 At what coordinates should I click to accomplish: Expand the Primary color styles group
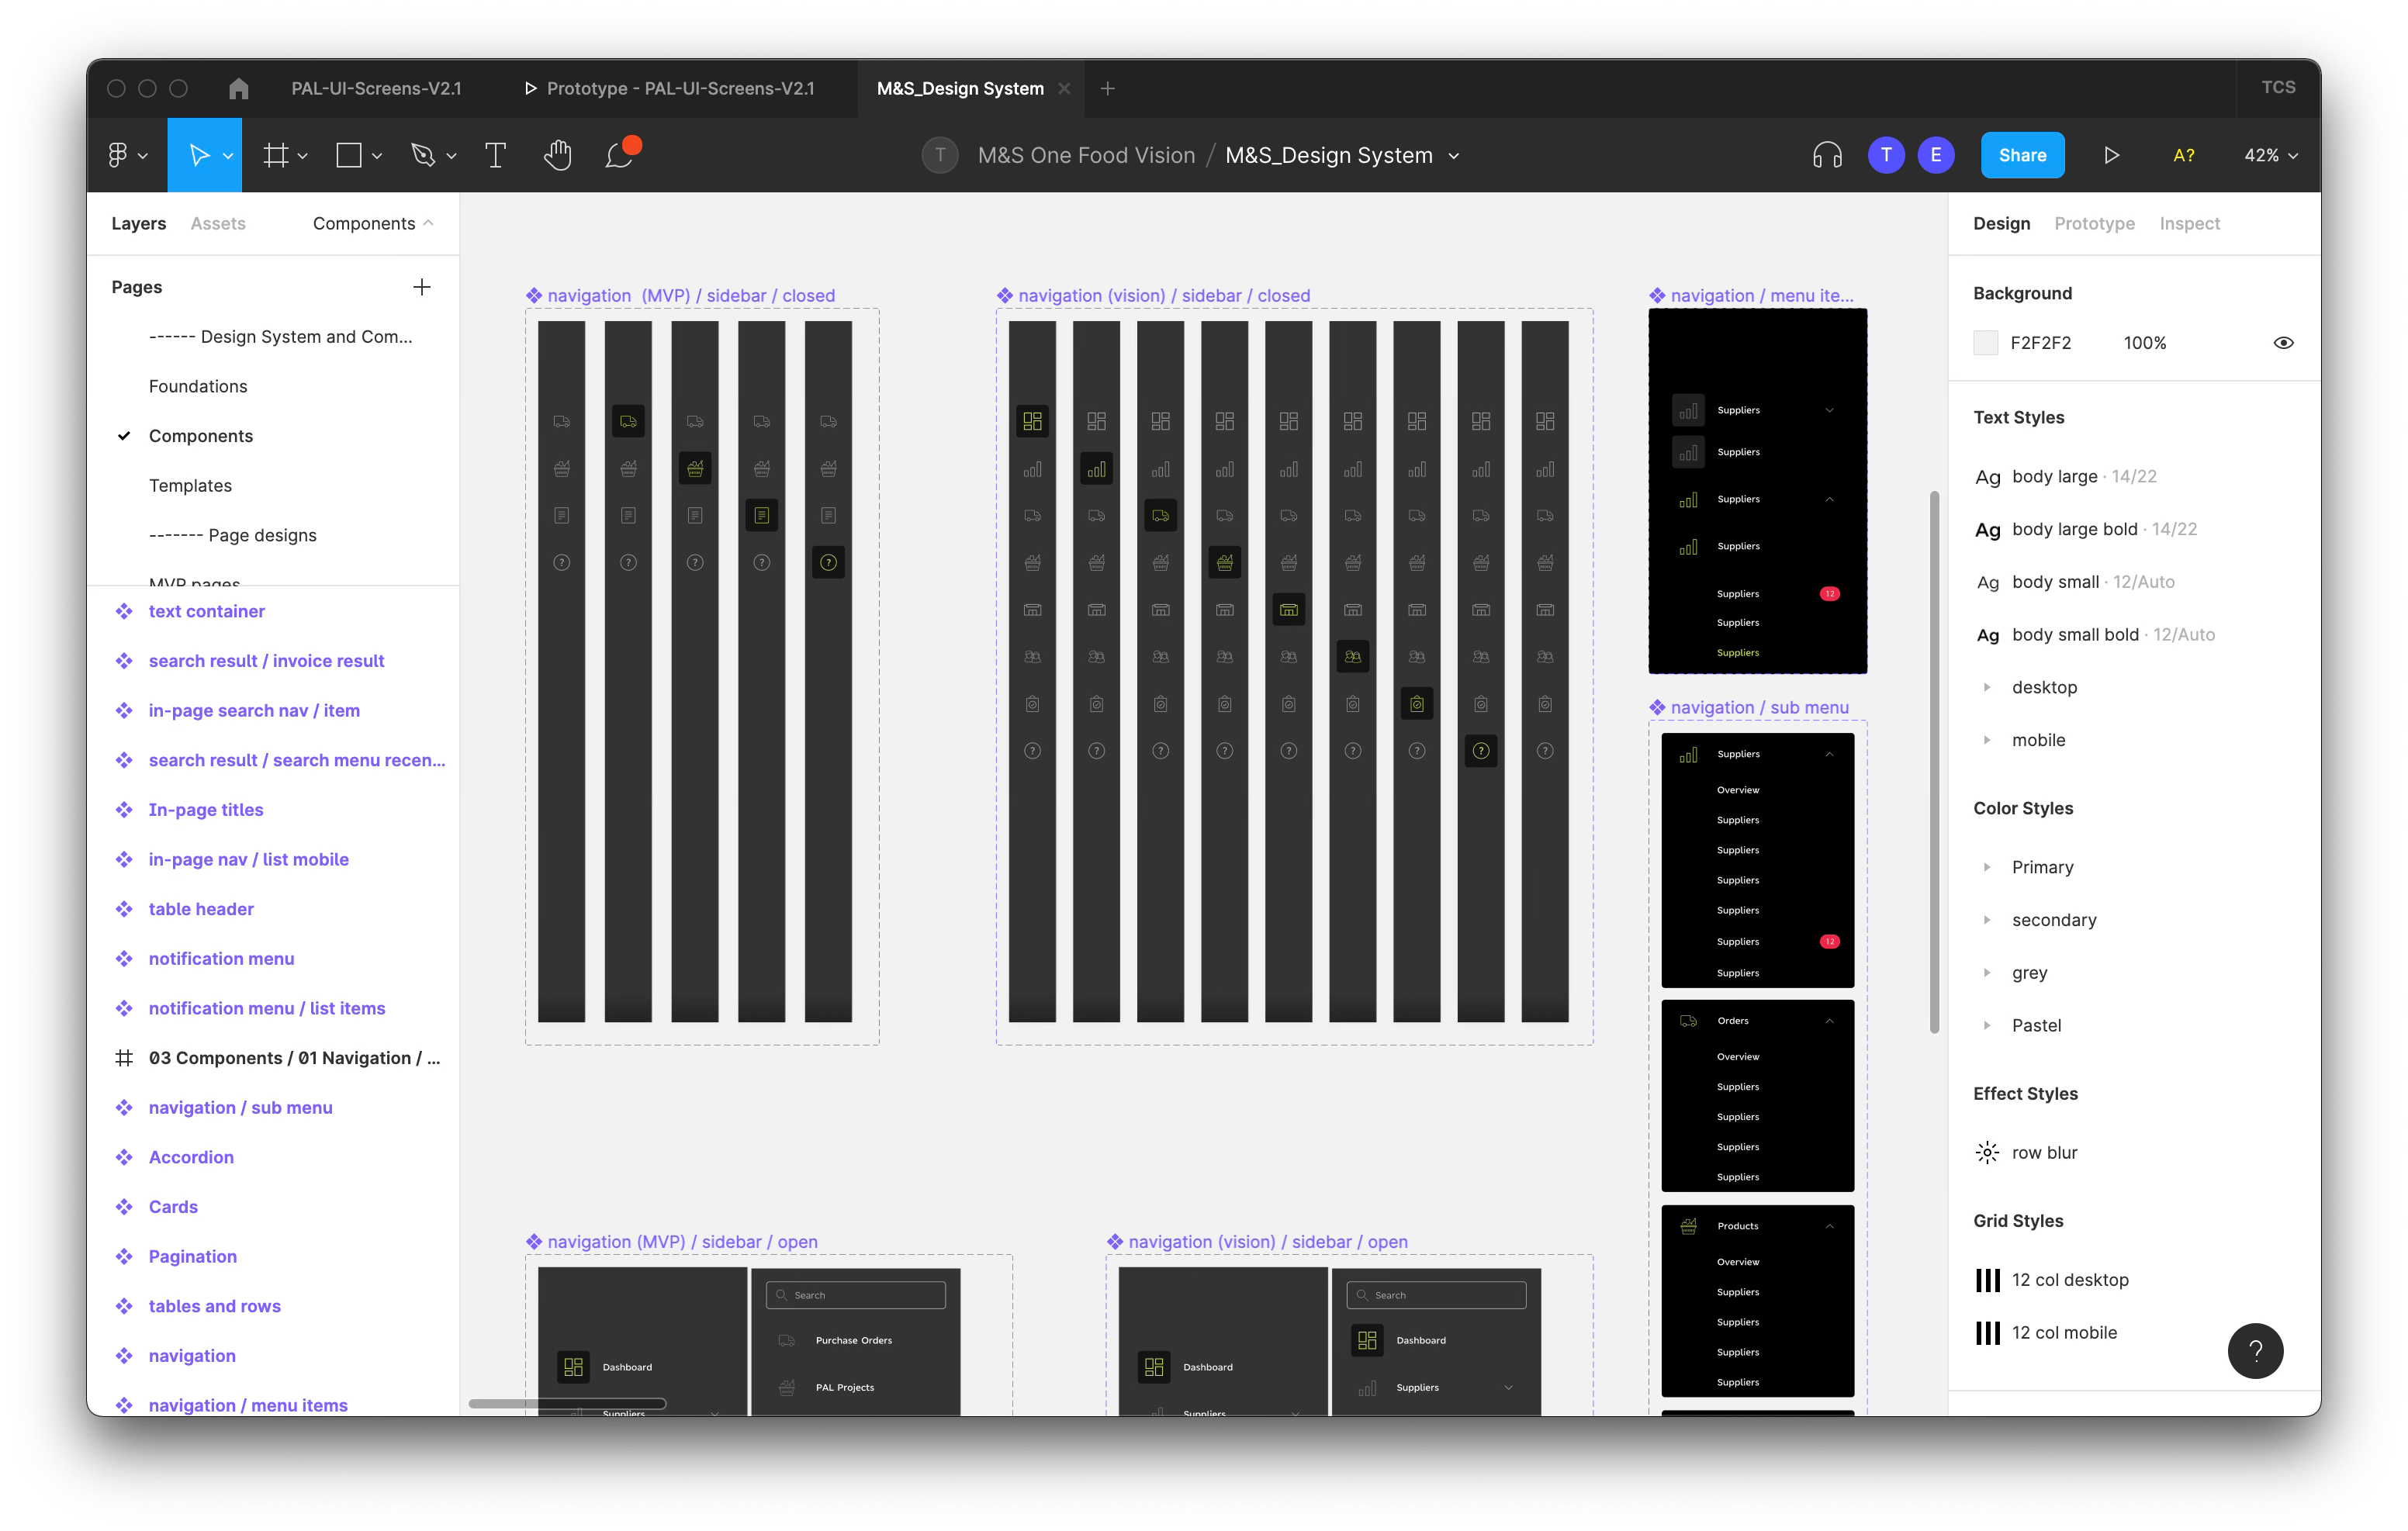pos(1987,867)
